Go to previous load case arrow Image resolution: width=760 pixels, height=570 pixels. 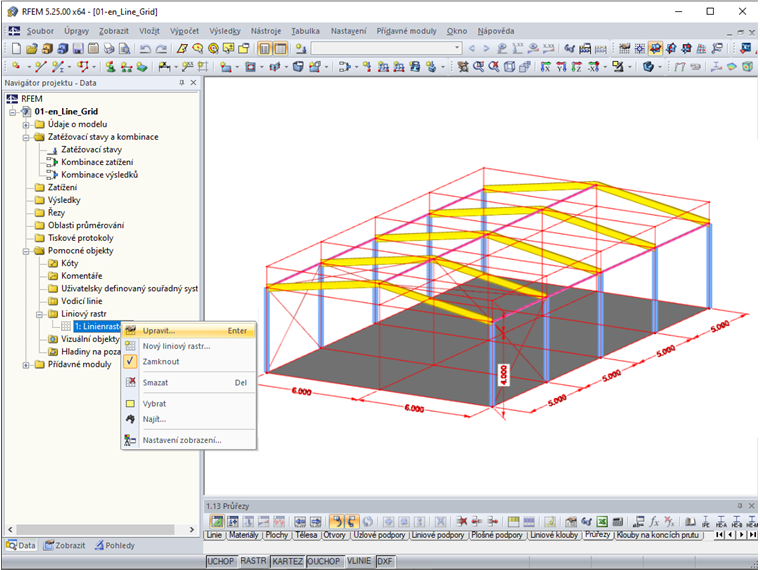coord(472,48)
